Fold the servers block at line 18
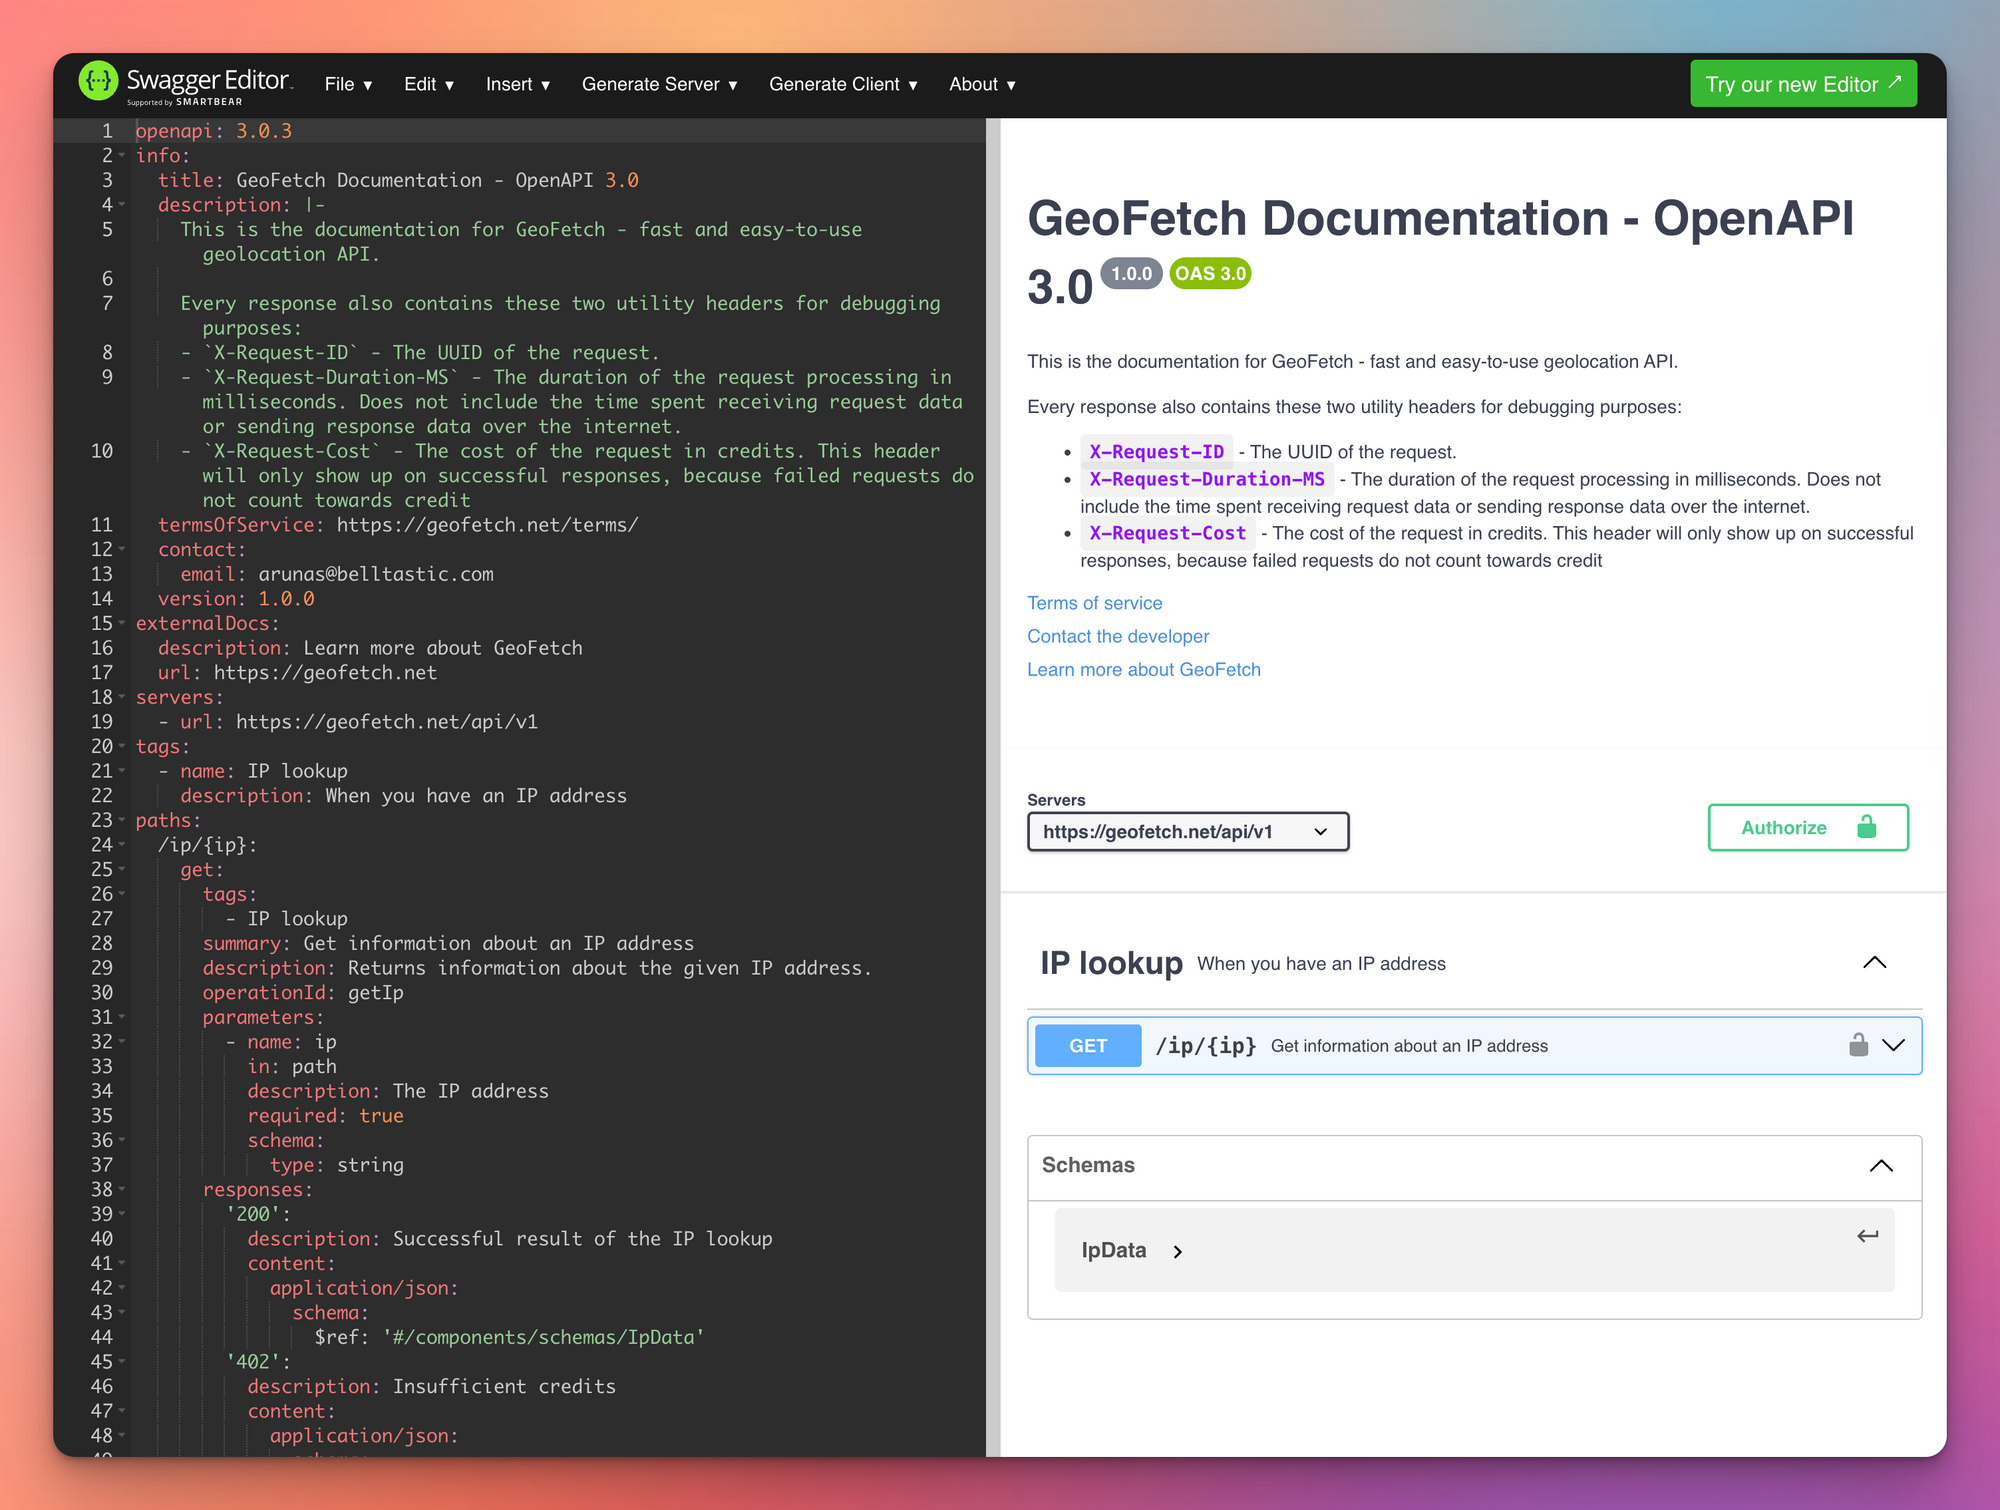The height and width of the screenshot is (1510, 2000). click(x=122, y=698)
